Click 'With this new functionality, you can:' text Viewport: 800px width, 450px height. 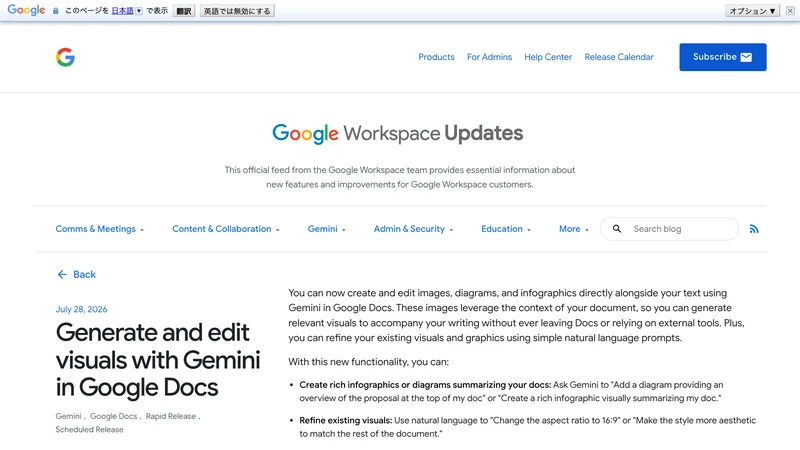pyautogui.click(x=368, y=362)
